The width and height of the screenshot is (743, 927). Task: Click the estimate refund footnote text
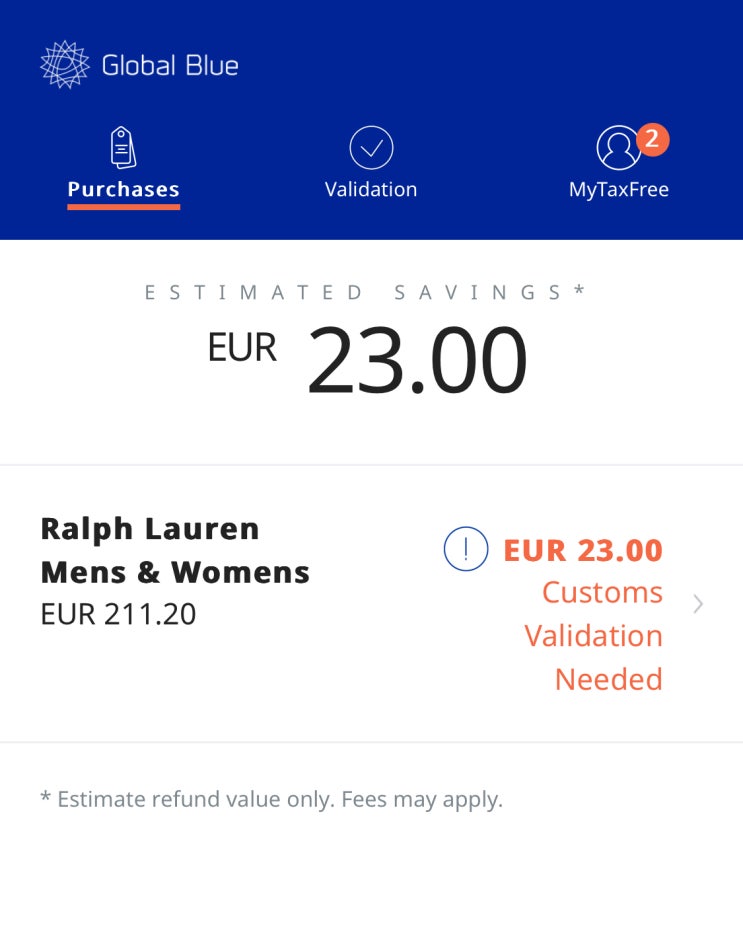coord(271,799)
